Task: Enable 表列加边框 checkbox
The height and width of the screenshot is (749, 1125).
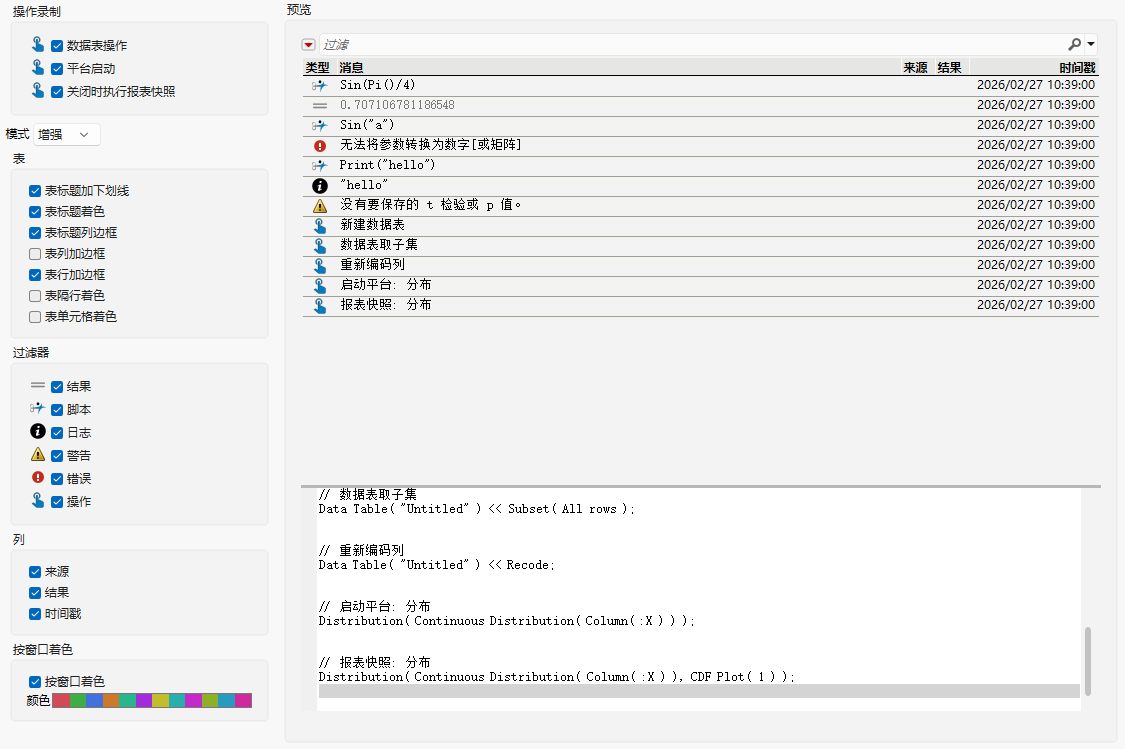Action: tap(35, 254)
